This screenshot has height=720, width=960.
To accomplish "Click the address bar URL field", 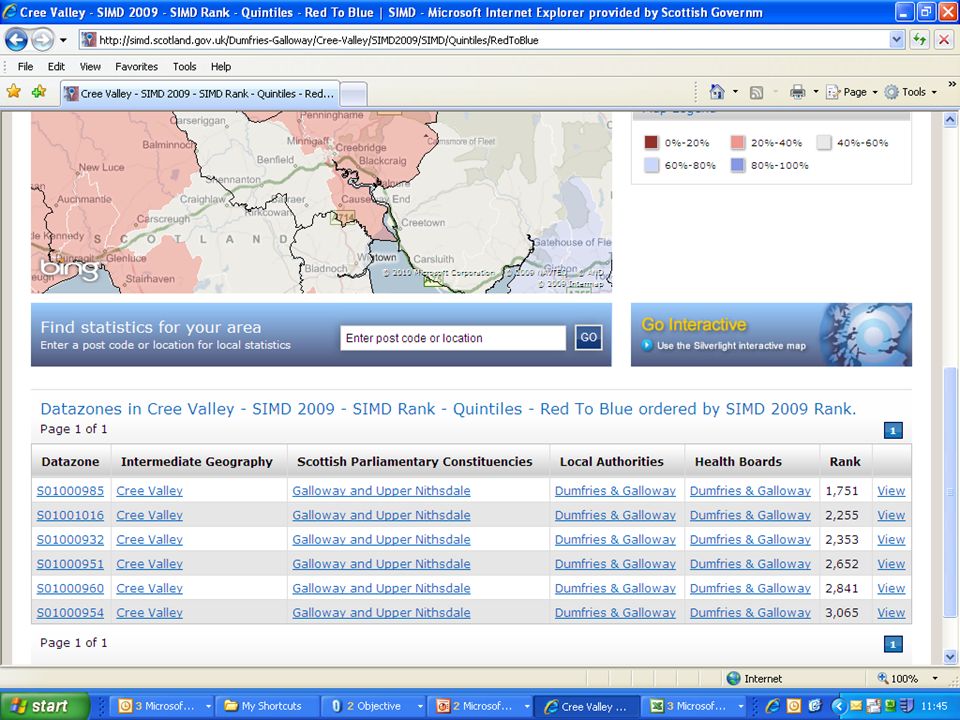I will (484, 40).
